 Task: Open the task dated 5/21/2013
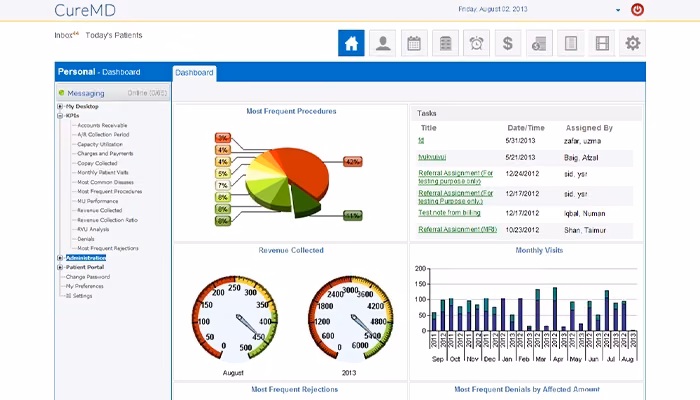(x=432, y=157)
